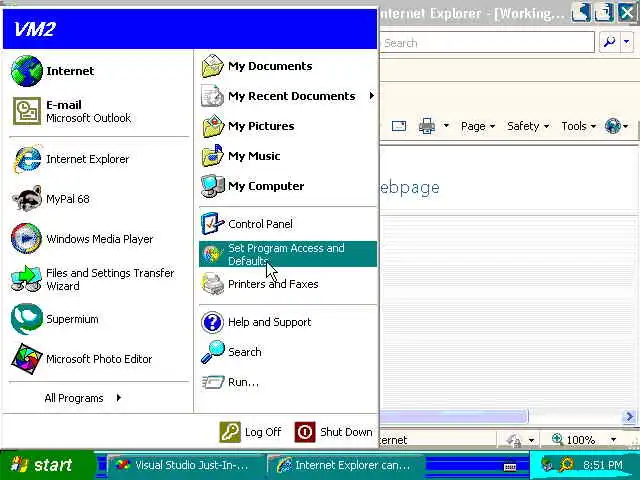
Task: Open the Tools menu in IE
Action: coord(578,126)
